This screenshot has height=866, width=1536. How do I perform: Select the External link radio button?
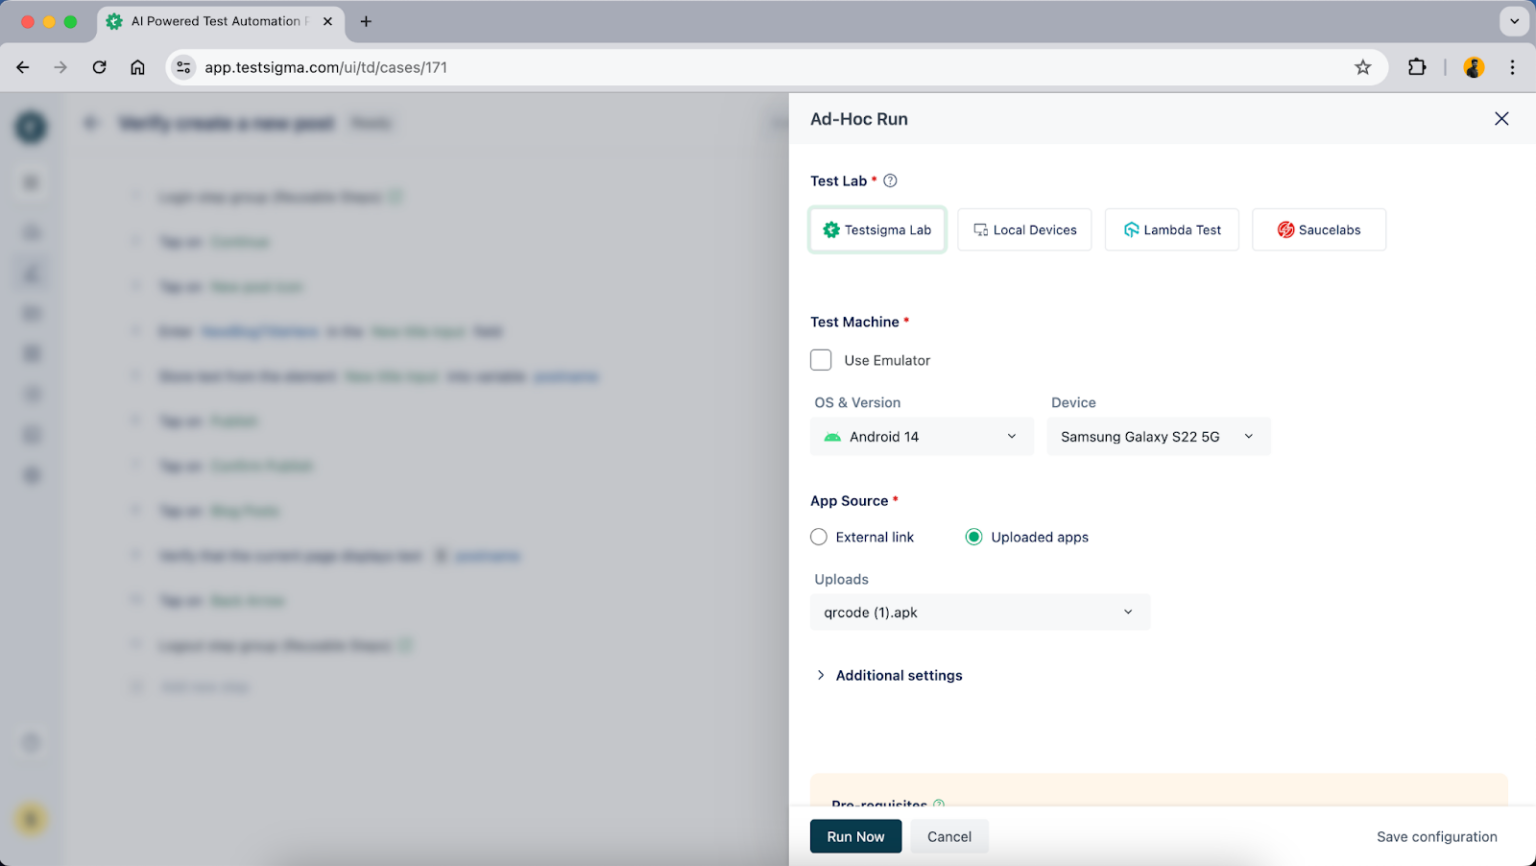pos(818,537)
